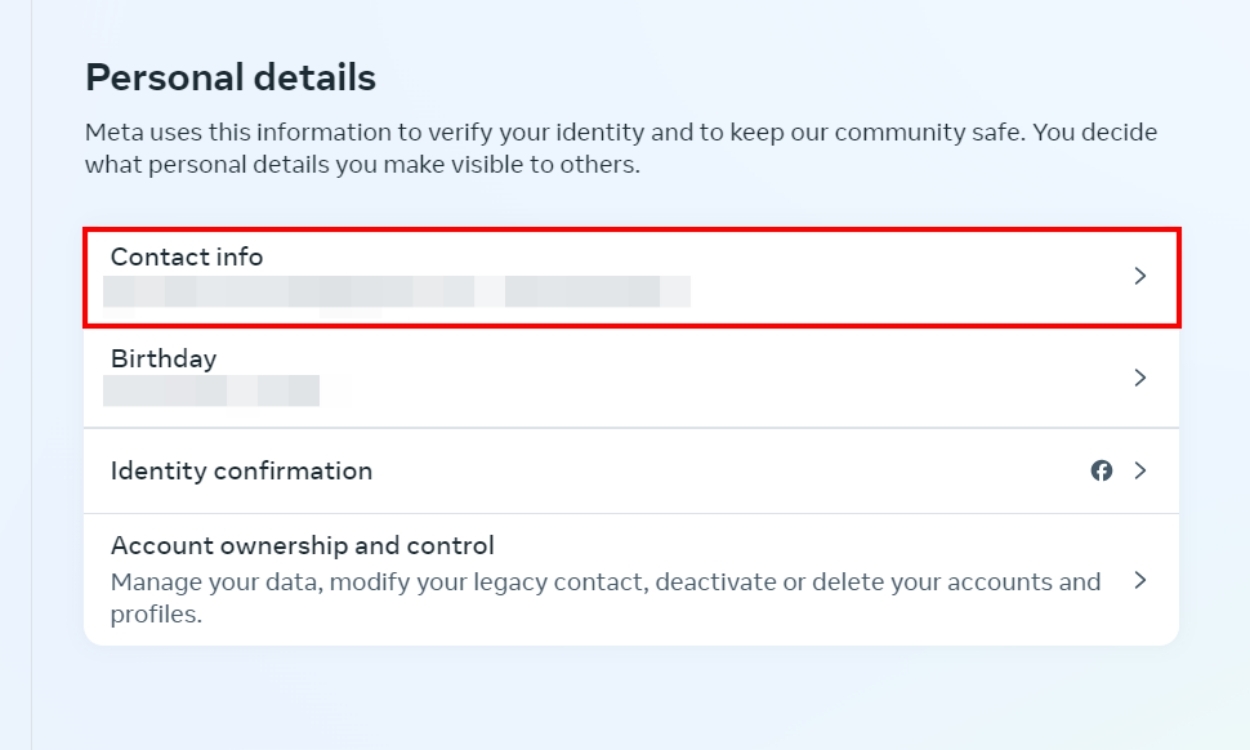The height and width of the screenshot is (750, 1250).
Task: Click the chevron next to Contact info
Action: pyautogui.click(x=1140, y=277)
